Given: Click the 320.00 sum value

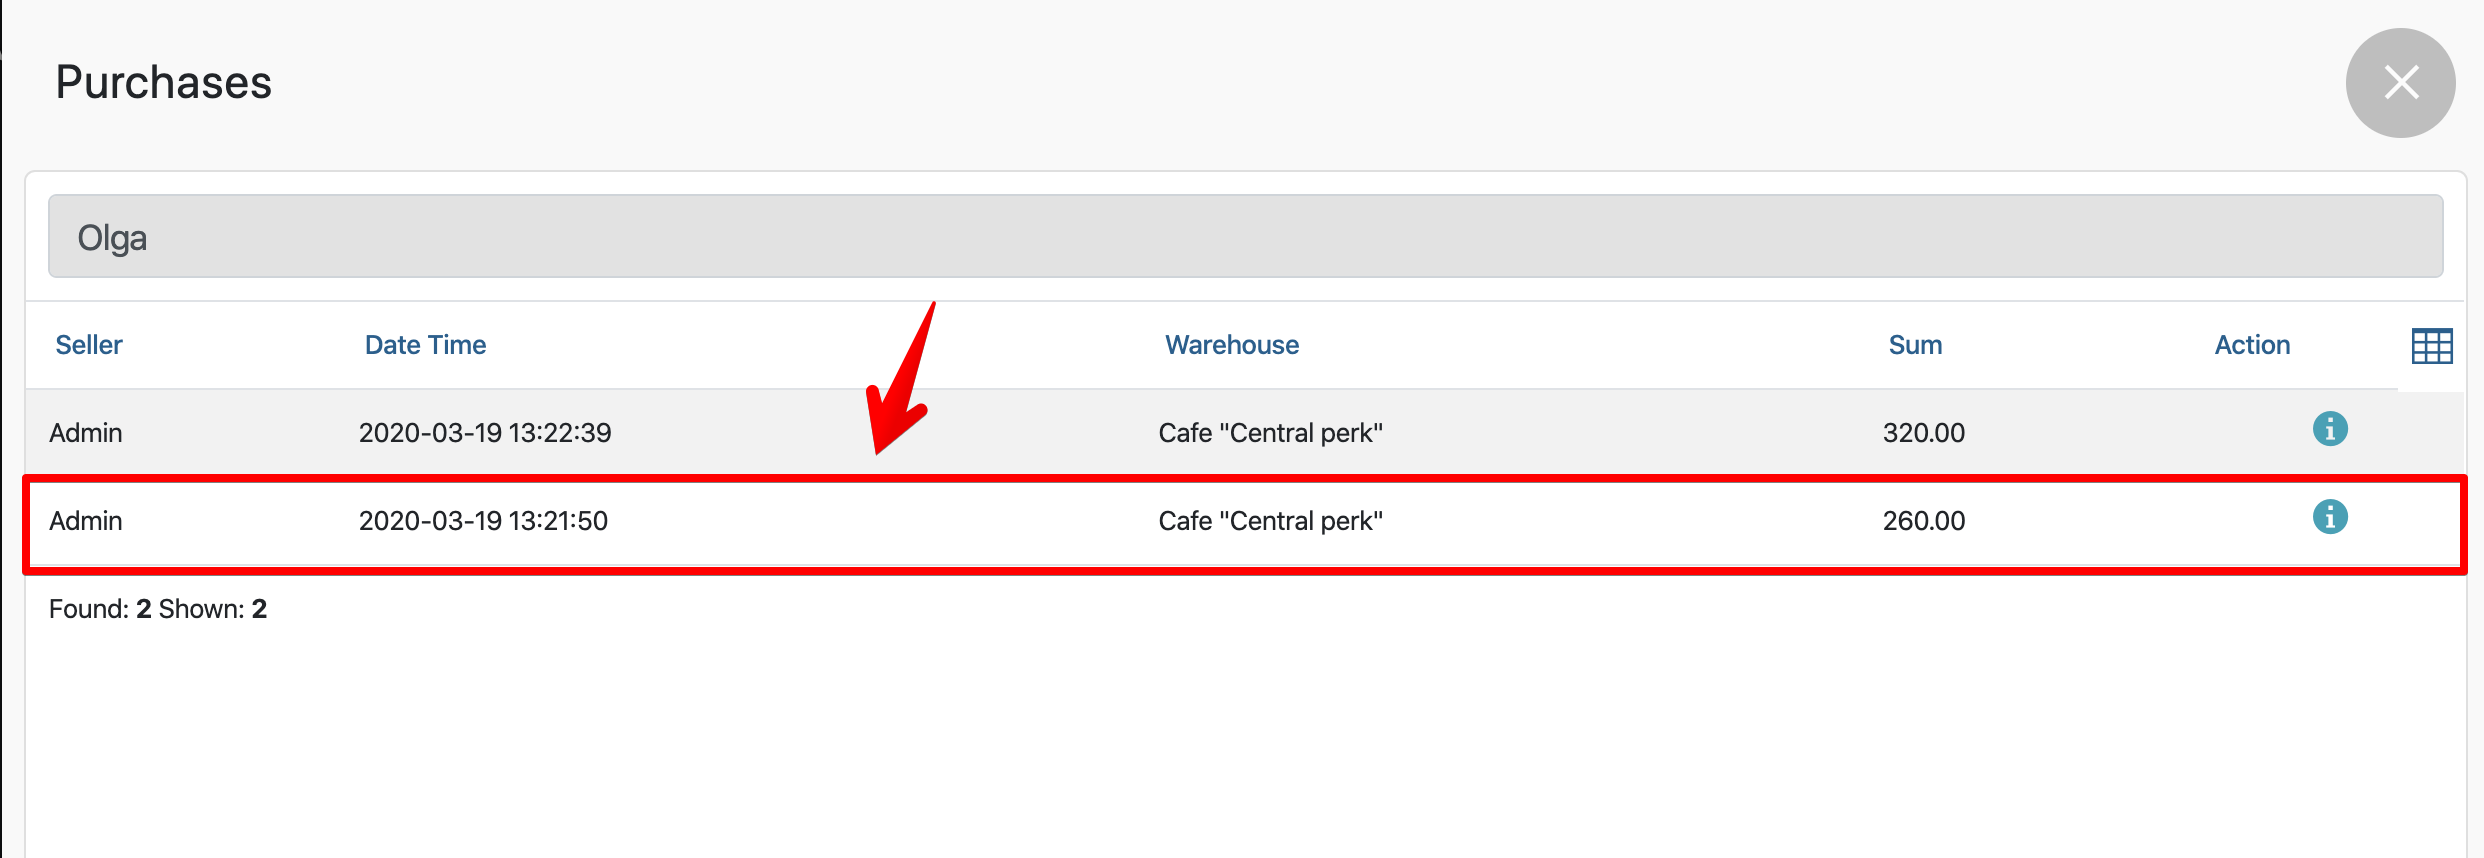Looking at the screenshot, I should click(x=1924, y=433).
